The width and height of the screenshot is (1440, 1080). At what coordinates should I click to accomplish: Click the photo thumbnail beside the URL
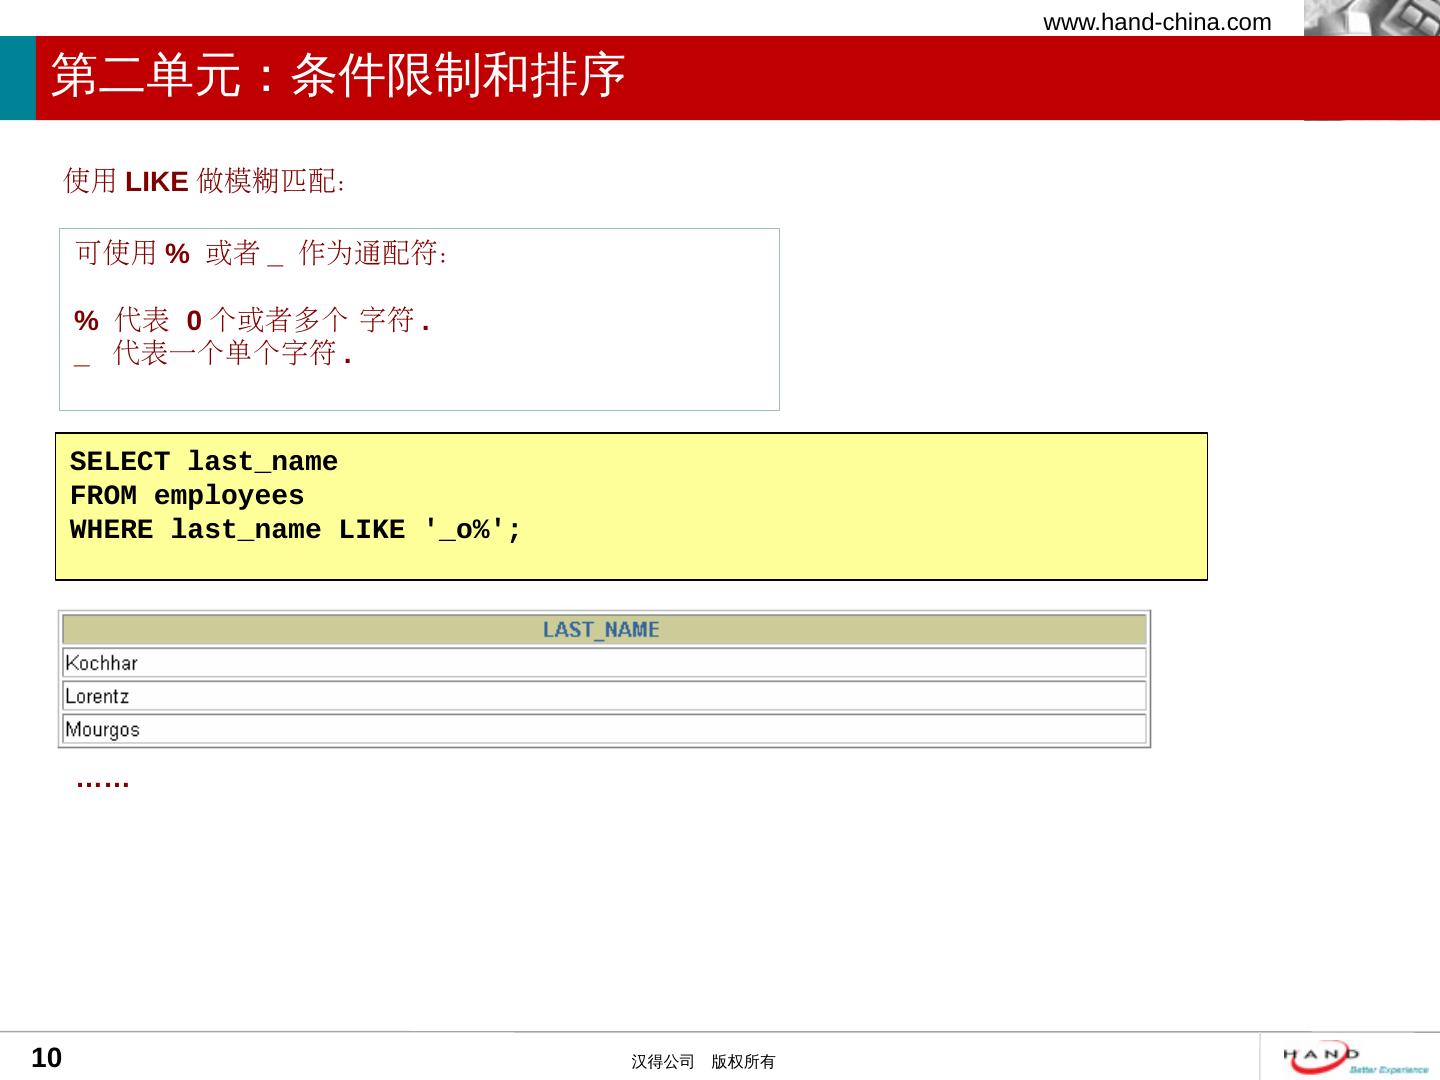click(x=1372, y=18)
